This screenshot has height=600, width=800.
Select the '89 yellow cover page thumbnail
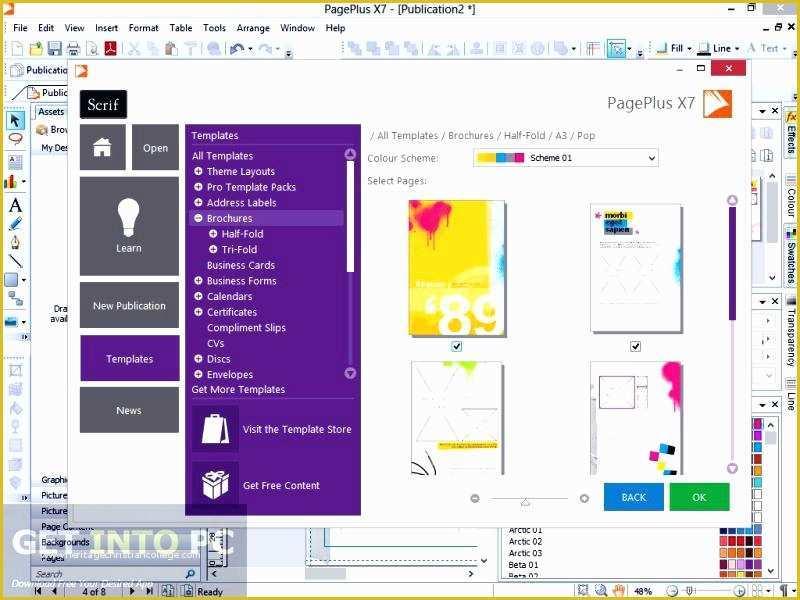pyautogui.click(x=457, y=268)
